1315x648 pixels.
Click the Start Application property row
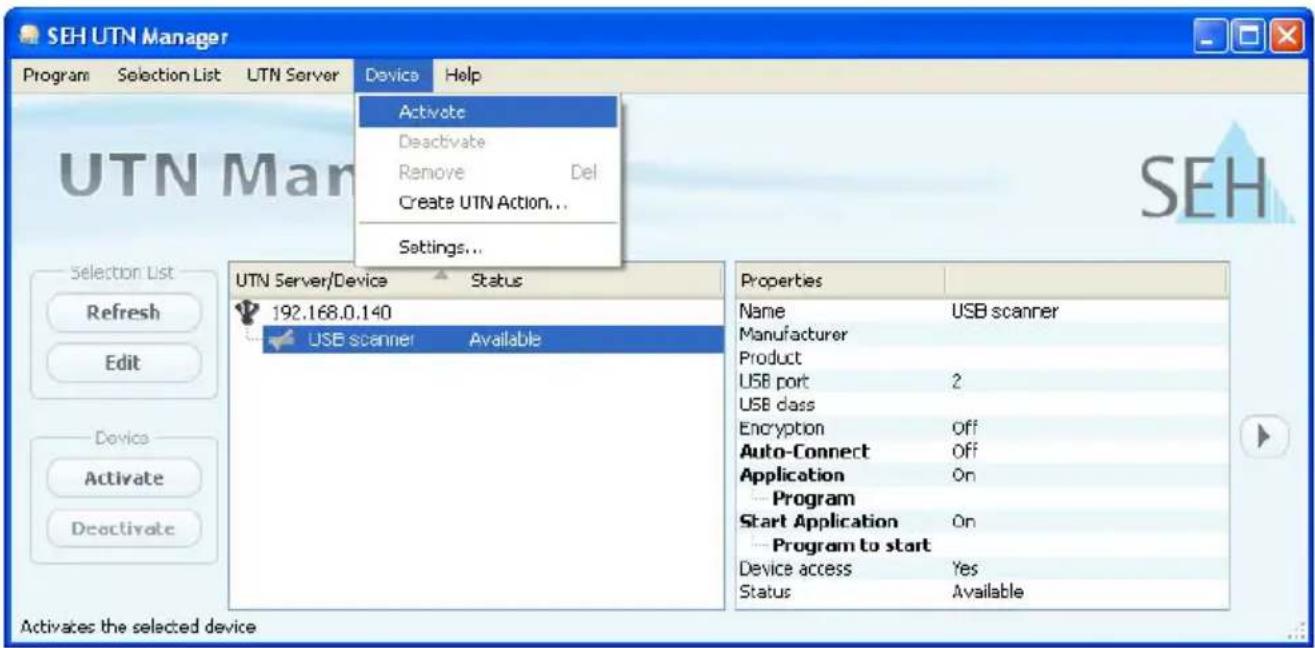[x=980, y=521]
